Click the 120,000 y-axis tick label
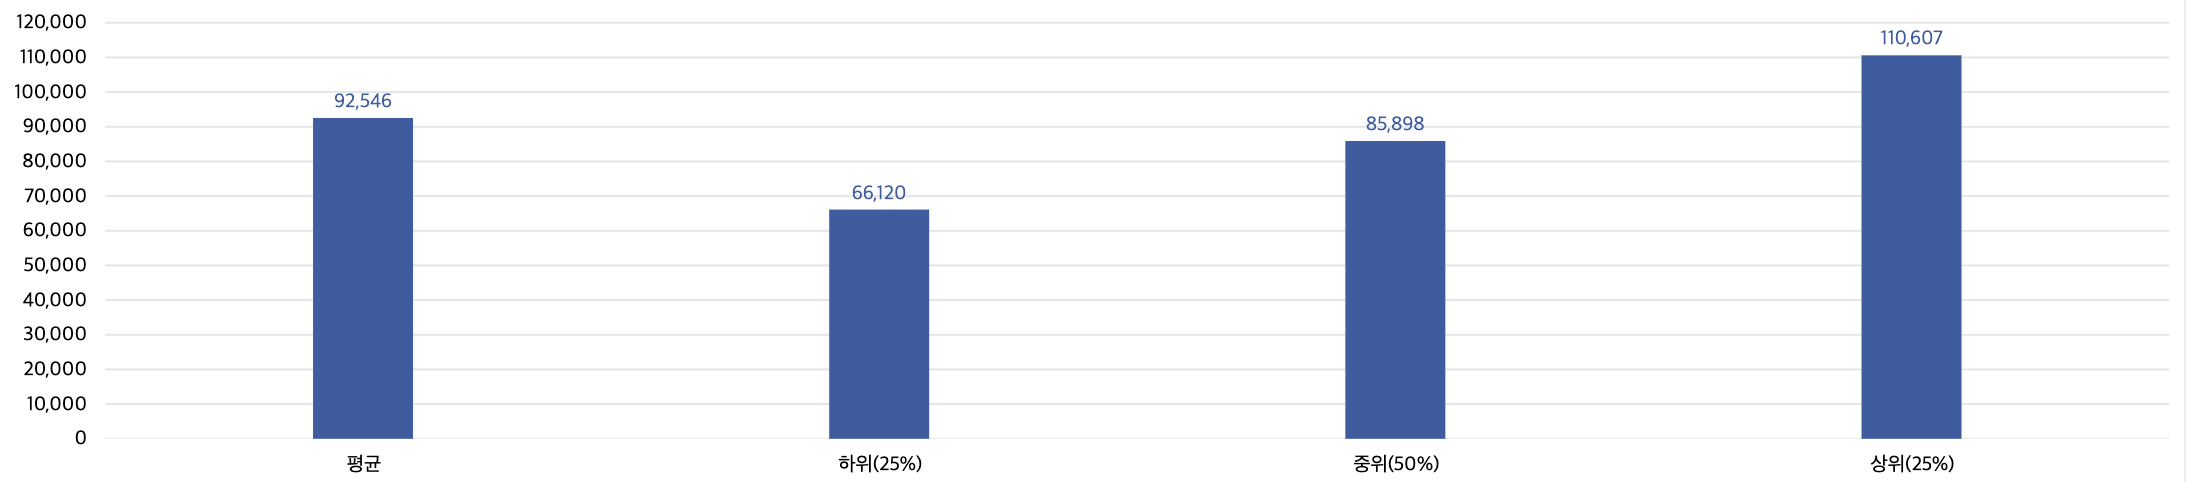2186x482 pixels. [x=51, y=22]
